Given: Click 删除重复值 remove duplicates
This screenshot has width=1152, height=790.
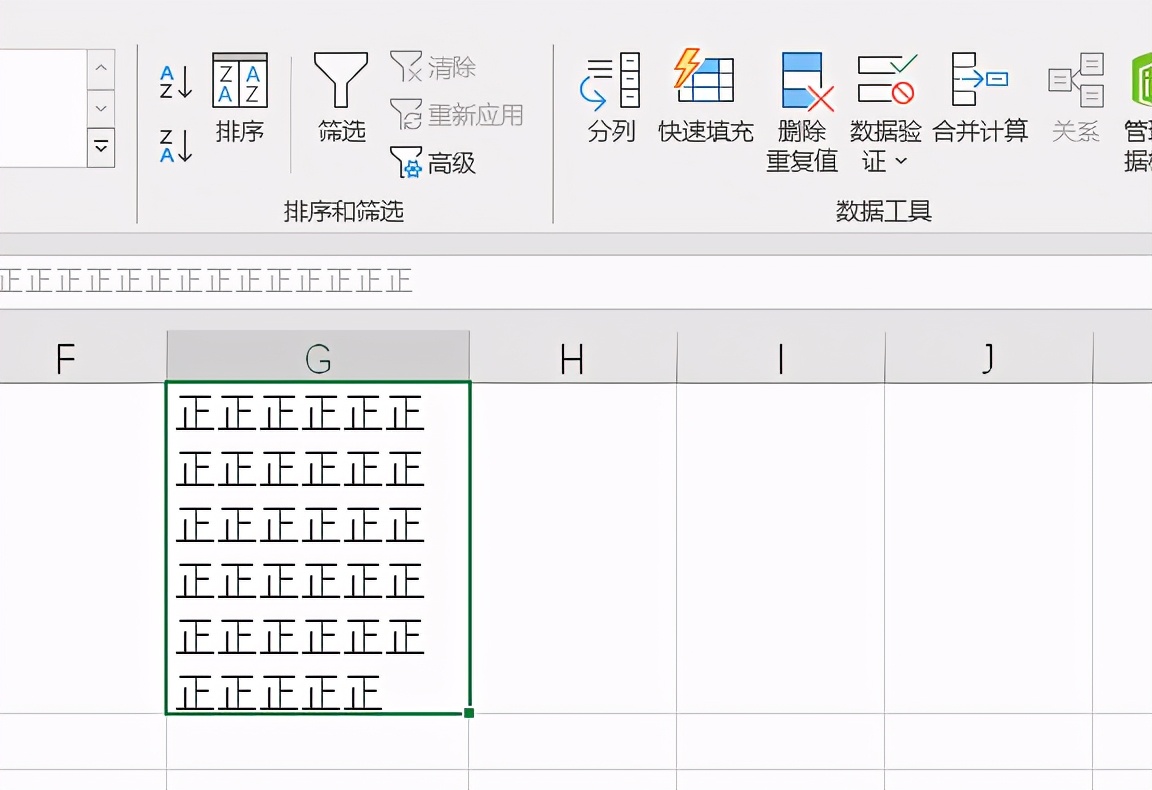Looking at the screenshot, I should coord(803,111).
